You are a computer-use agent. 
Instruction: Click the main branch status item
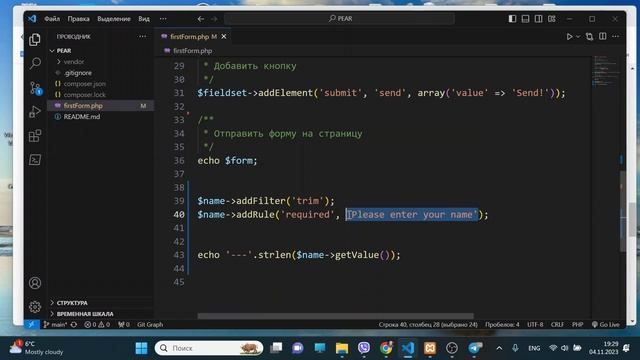(x=56, y=324)
